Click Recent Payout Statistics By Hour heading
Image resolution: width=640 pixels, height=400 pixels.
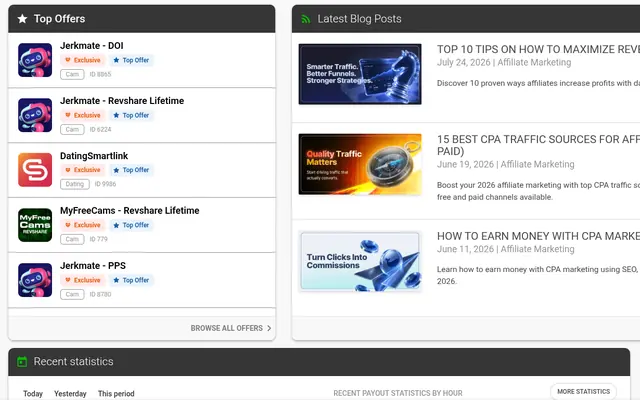tap(398, 393)
